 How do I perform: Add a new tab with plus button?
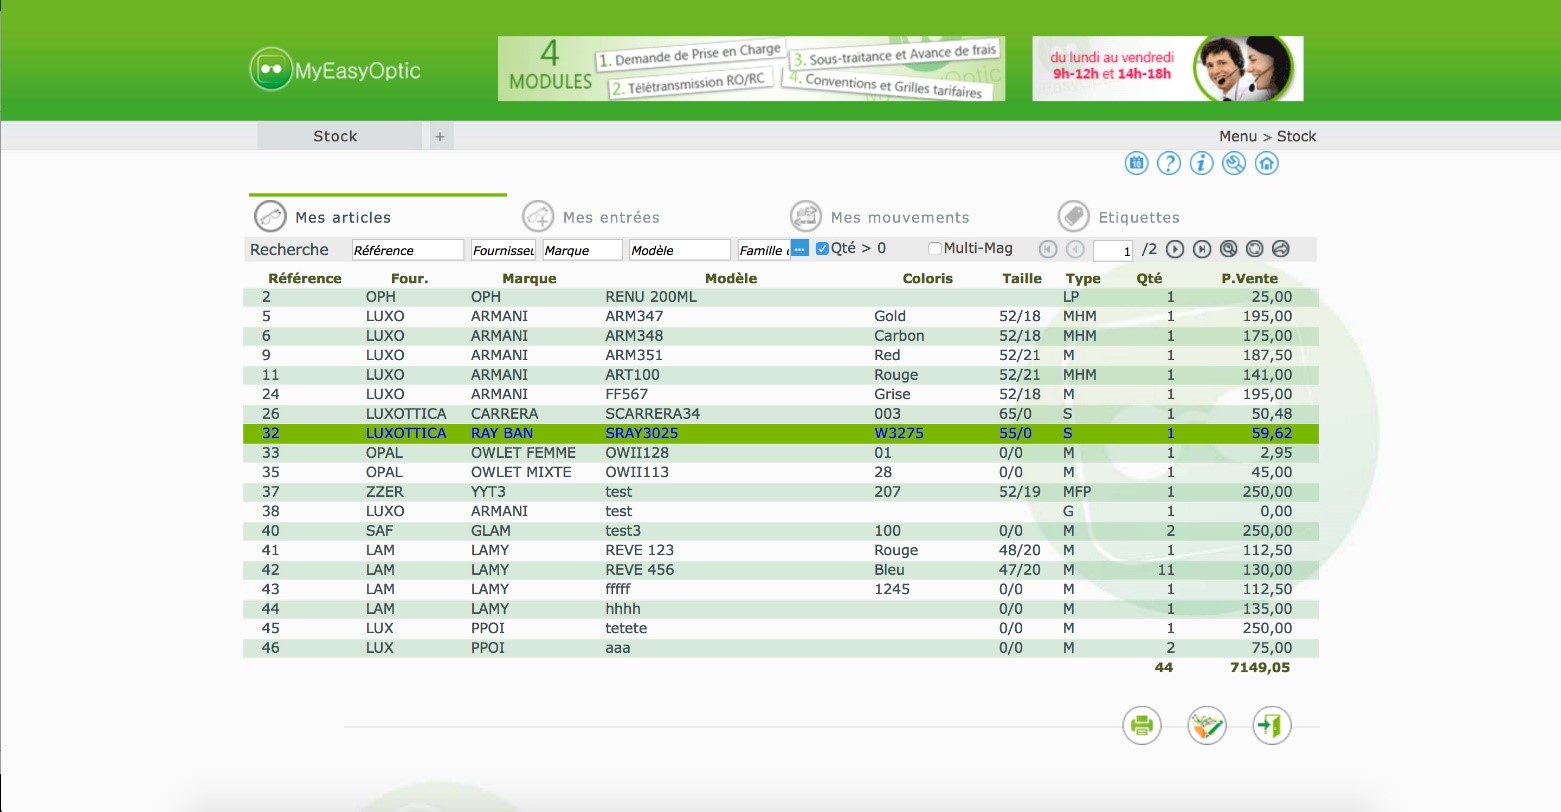[440, 136]
